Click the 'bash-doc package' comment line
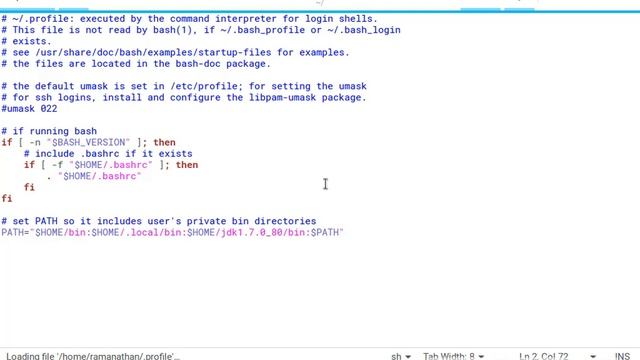The image size is (640, 360). pos(136,64)
